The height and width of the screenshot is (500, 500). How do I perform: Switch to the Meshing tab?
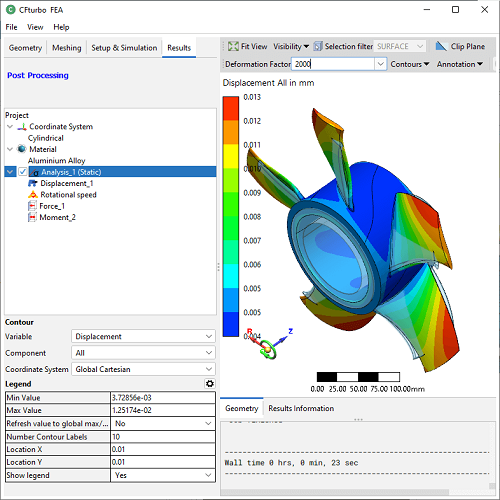tap(67, 48)
